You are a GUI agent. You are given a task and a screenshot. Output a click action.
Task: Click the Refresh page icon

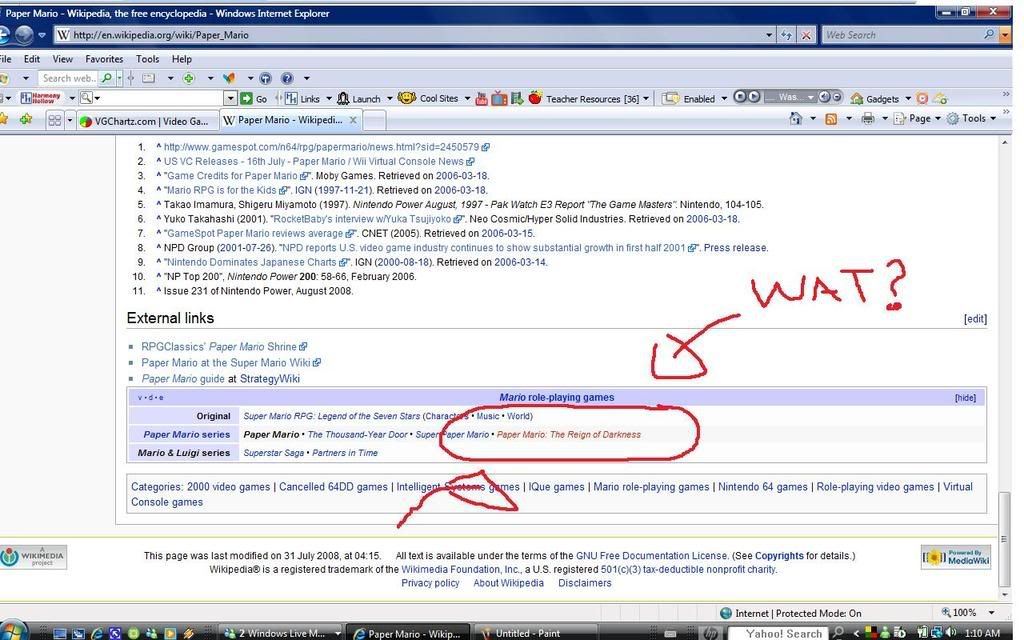point(786,35)
